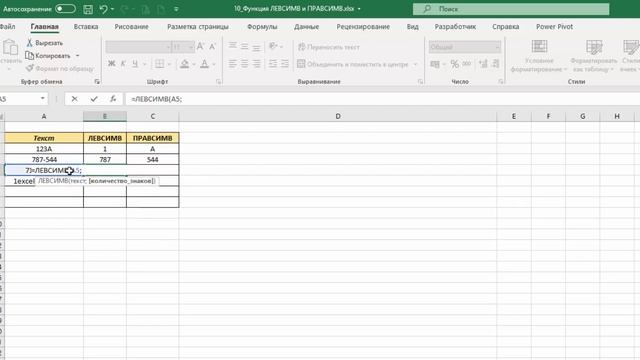Open Шрифт group dialog launcher
The height and width of the screenshot is (360, 640).
click(218, 82)
